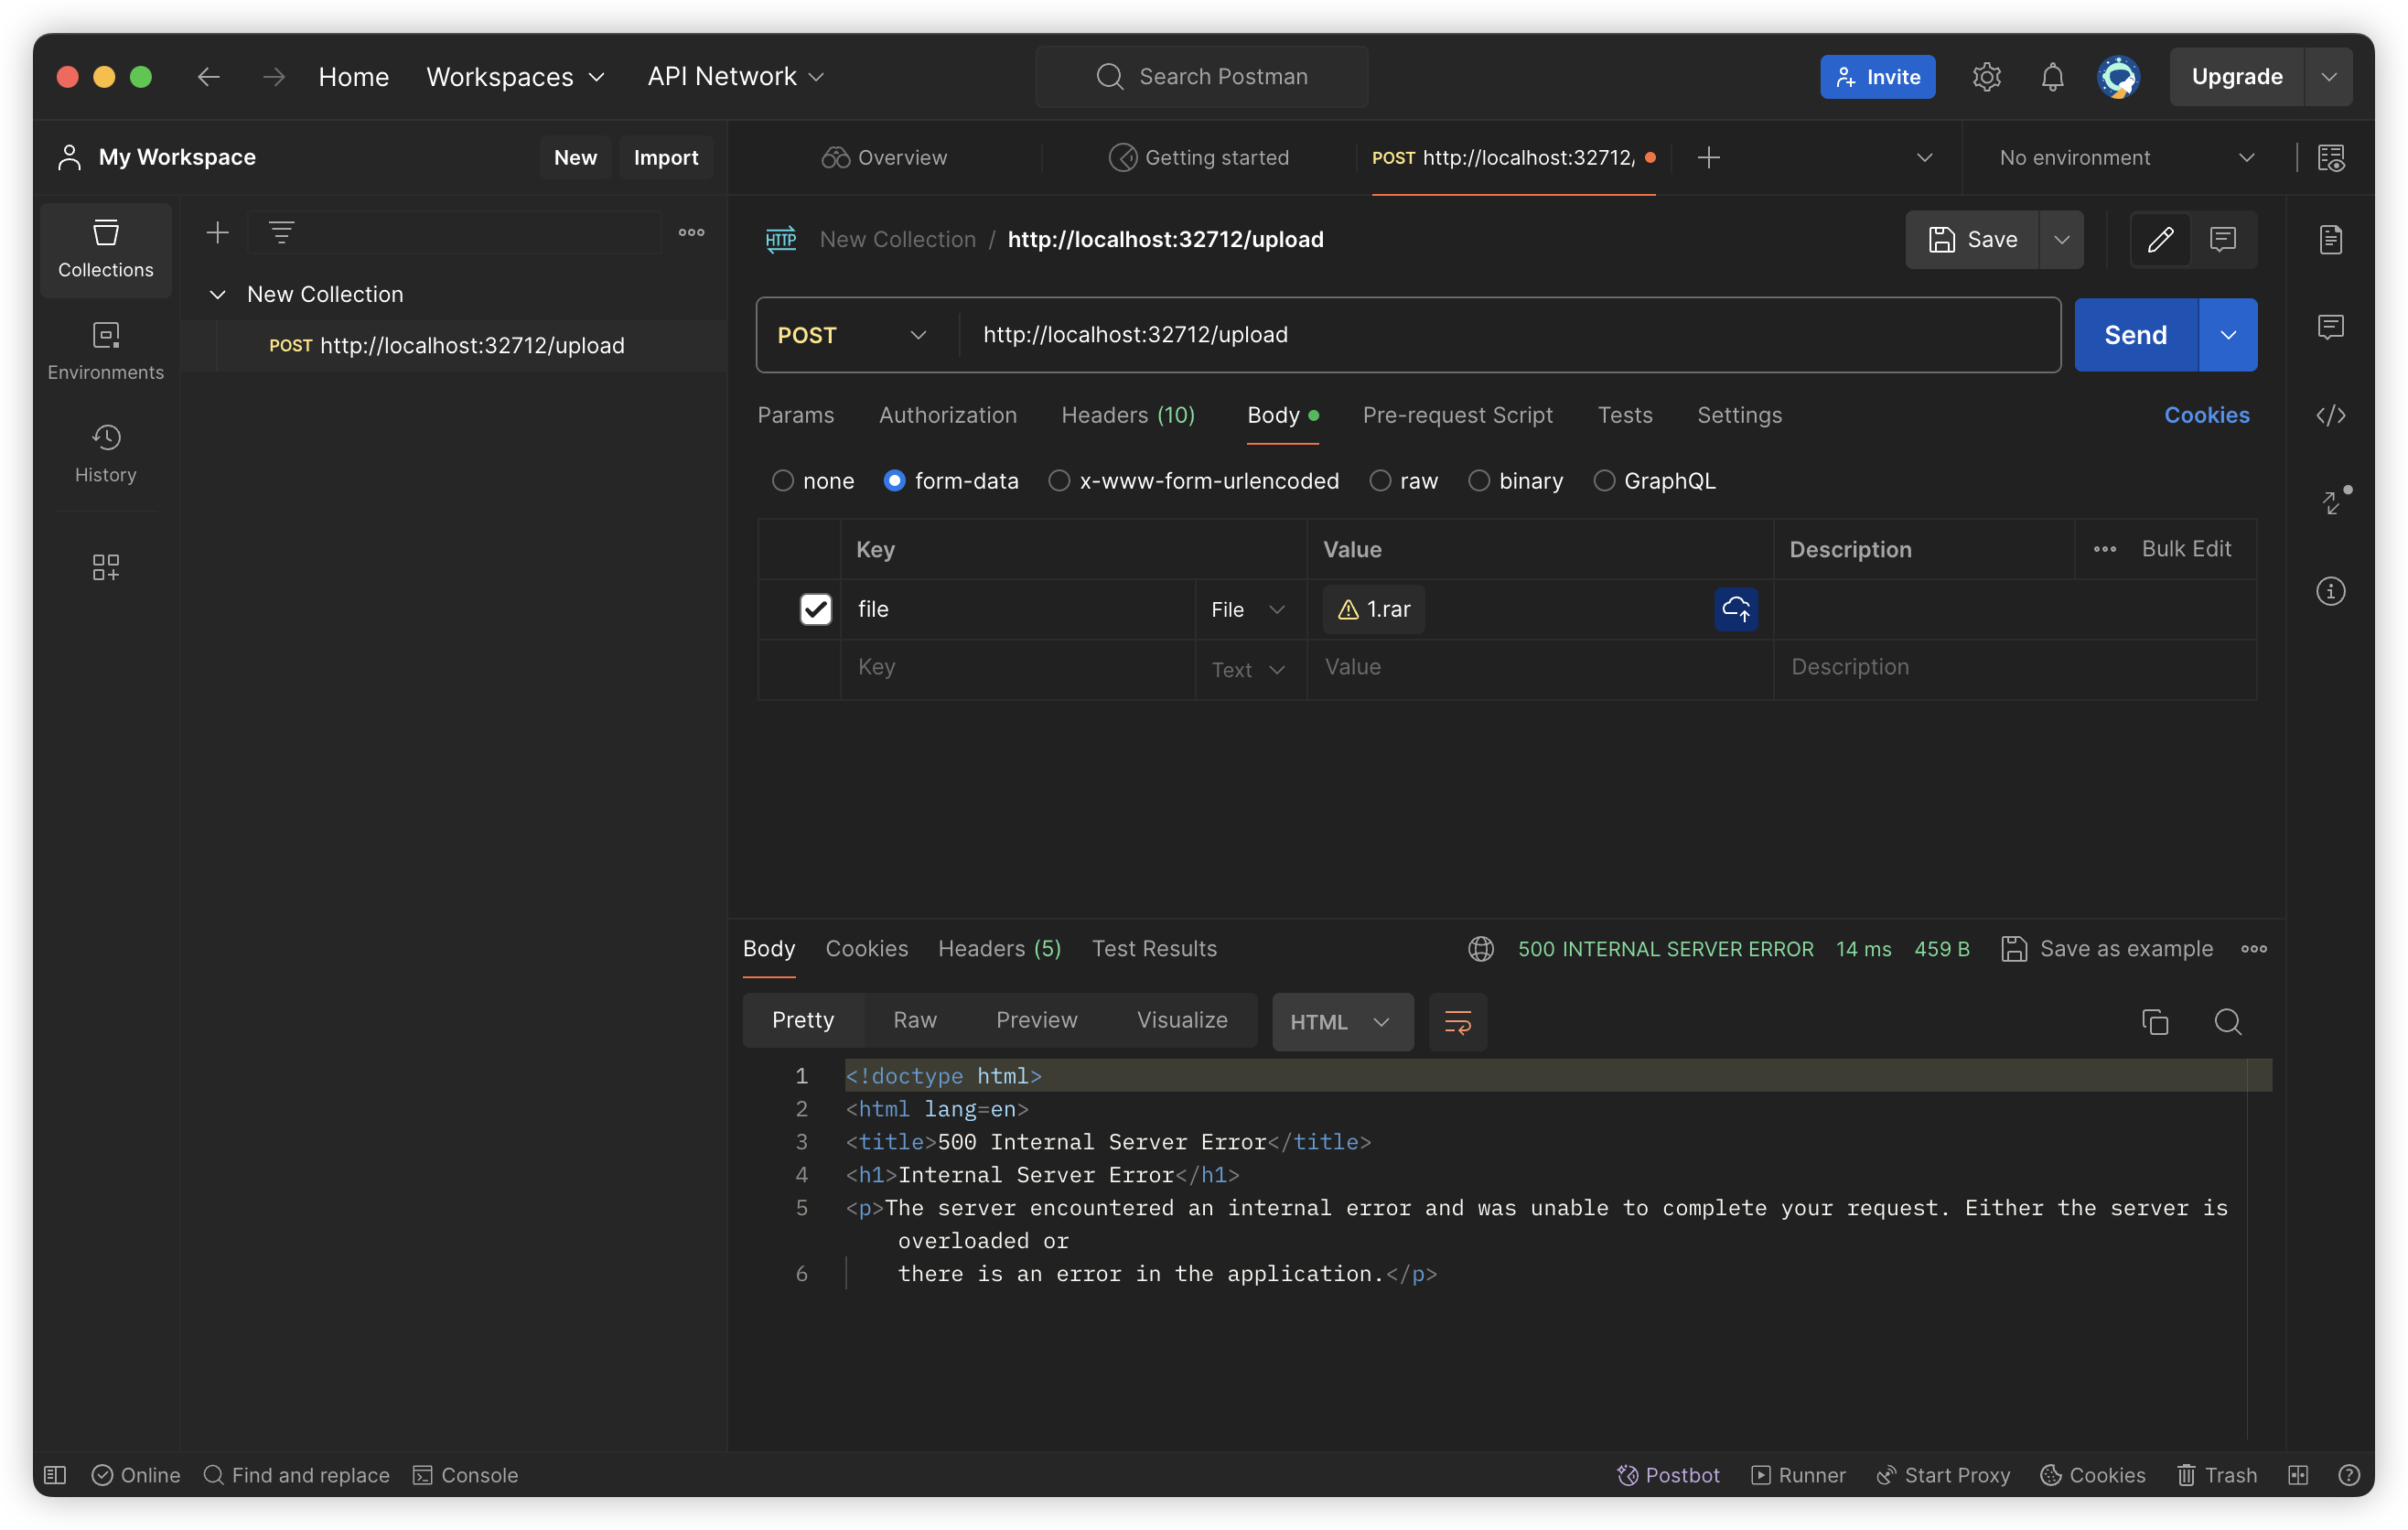The height and width of the screenshot is (1530, 2408).
Task: Open the documentation icon in right sidebar
Action: click(2331, 239)
